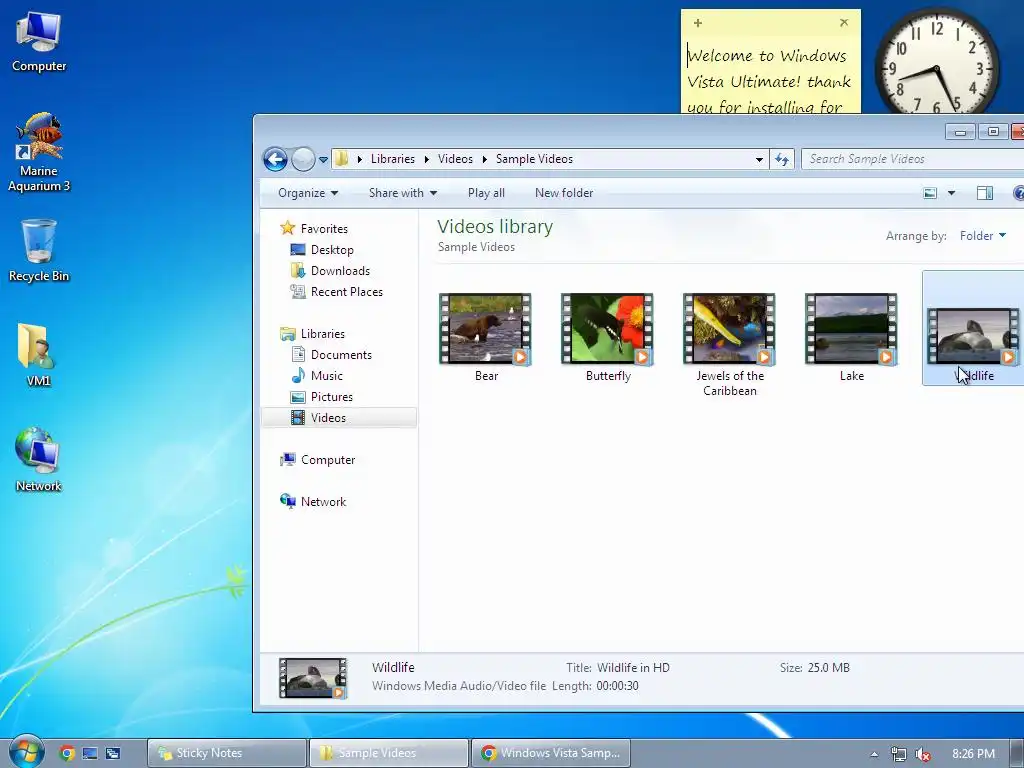Click the analog clock gadget
This screenshot has width=1024, height=768.
coord(936,63)
